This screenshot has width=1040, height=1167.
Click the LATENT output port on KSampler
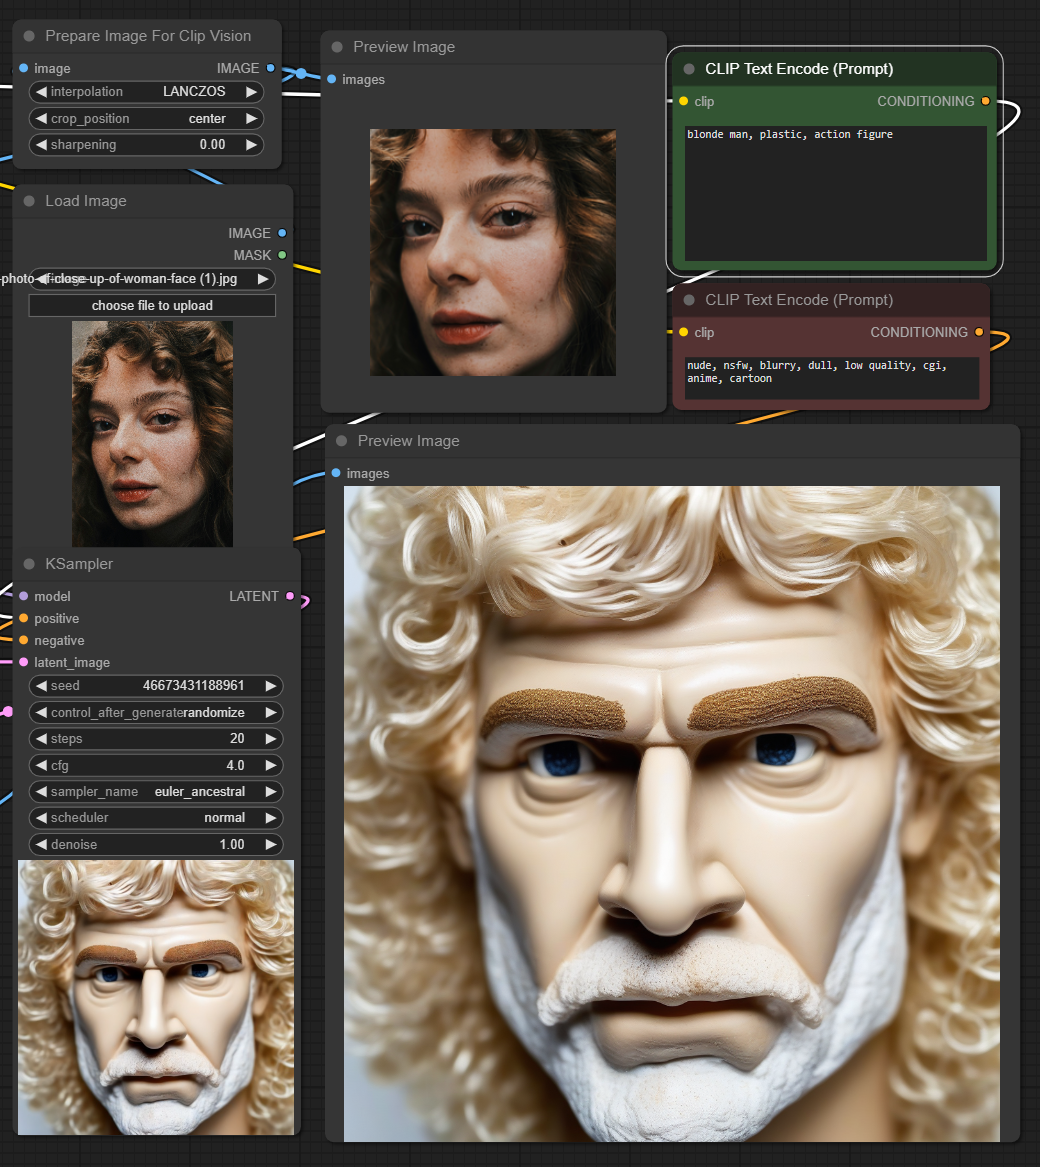pos(290,596)
